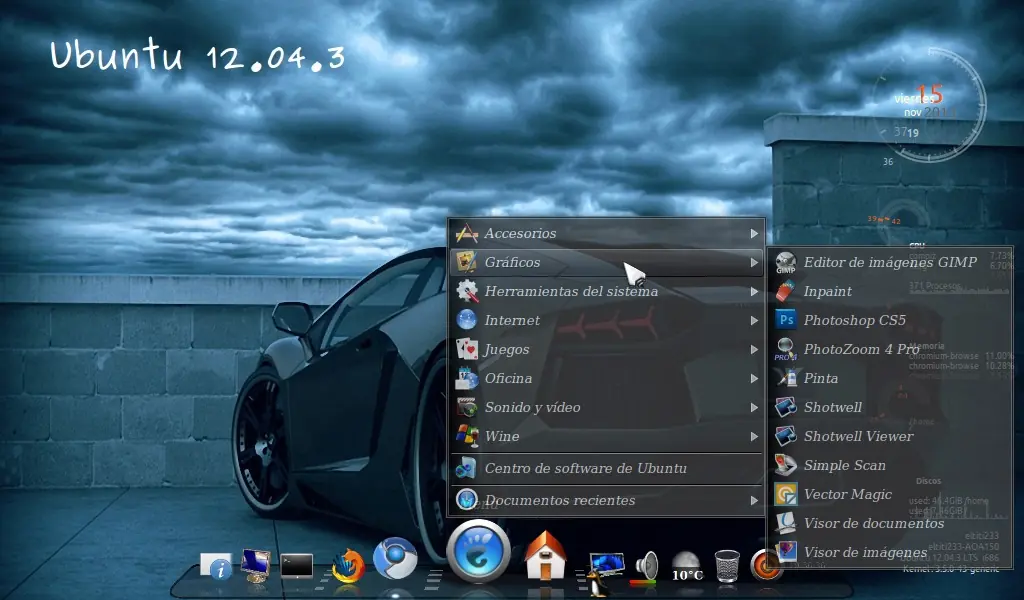Open Visor de documentos
Image resolution: width=1024 pixels, height=600 pixels.
[x=890, y=524]
